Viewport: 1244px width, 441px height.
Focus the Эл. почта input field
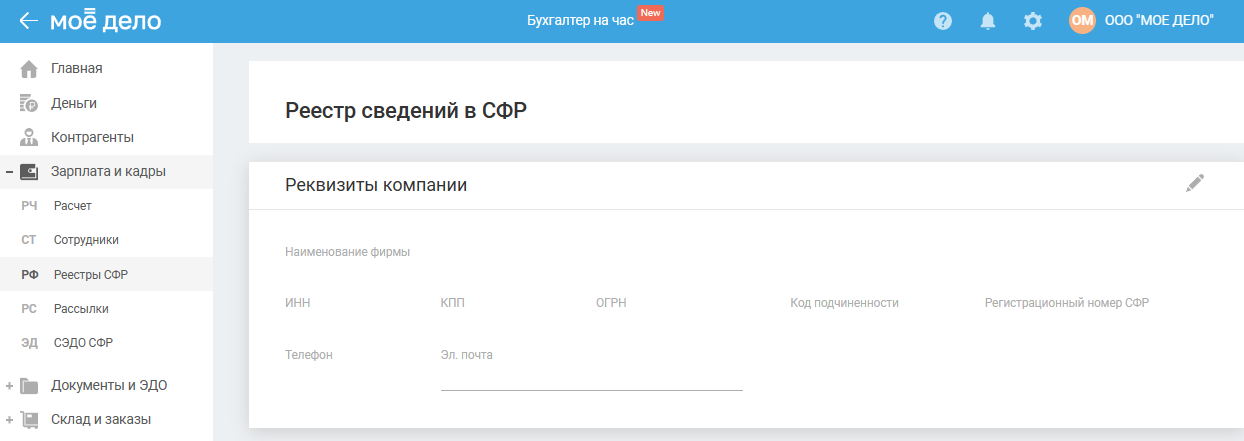(x=591, y=378)
